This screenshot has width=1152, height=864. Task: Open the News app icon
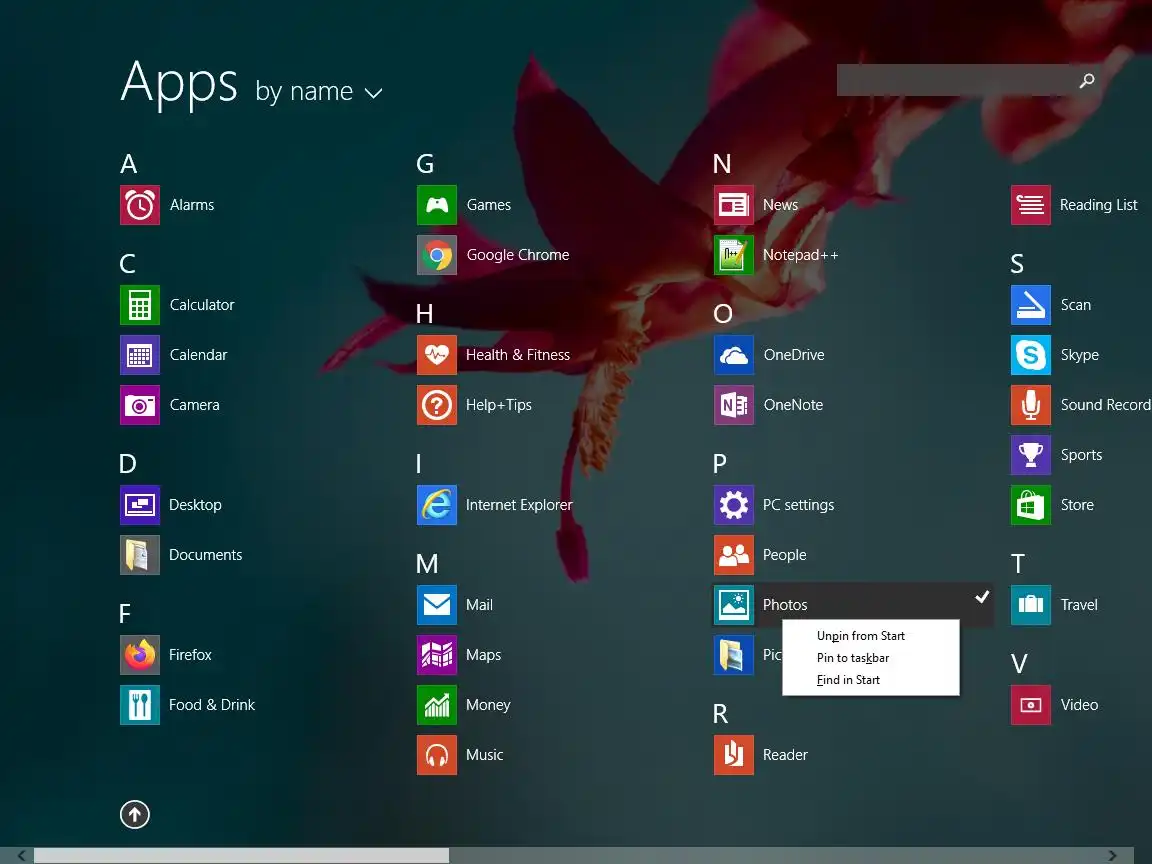click(733, 205)
